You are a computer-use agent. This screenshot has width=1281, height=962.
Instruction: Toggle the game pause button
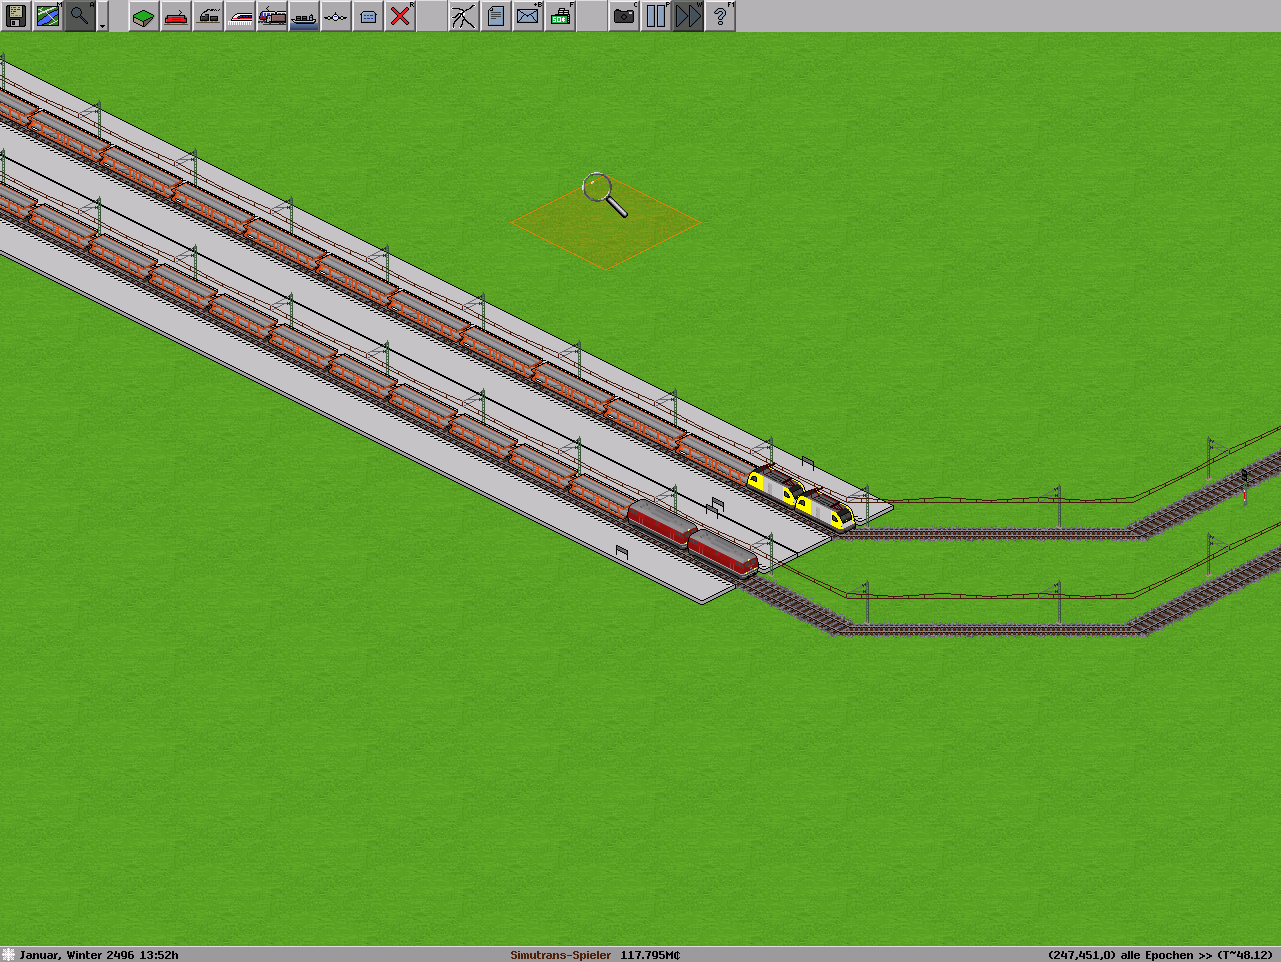(656, 16)
